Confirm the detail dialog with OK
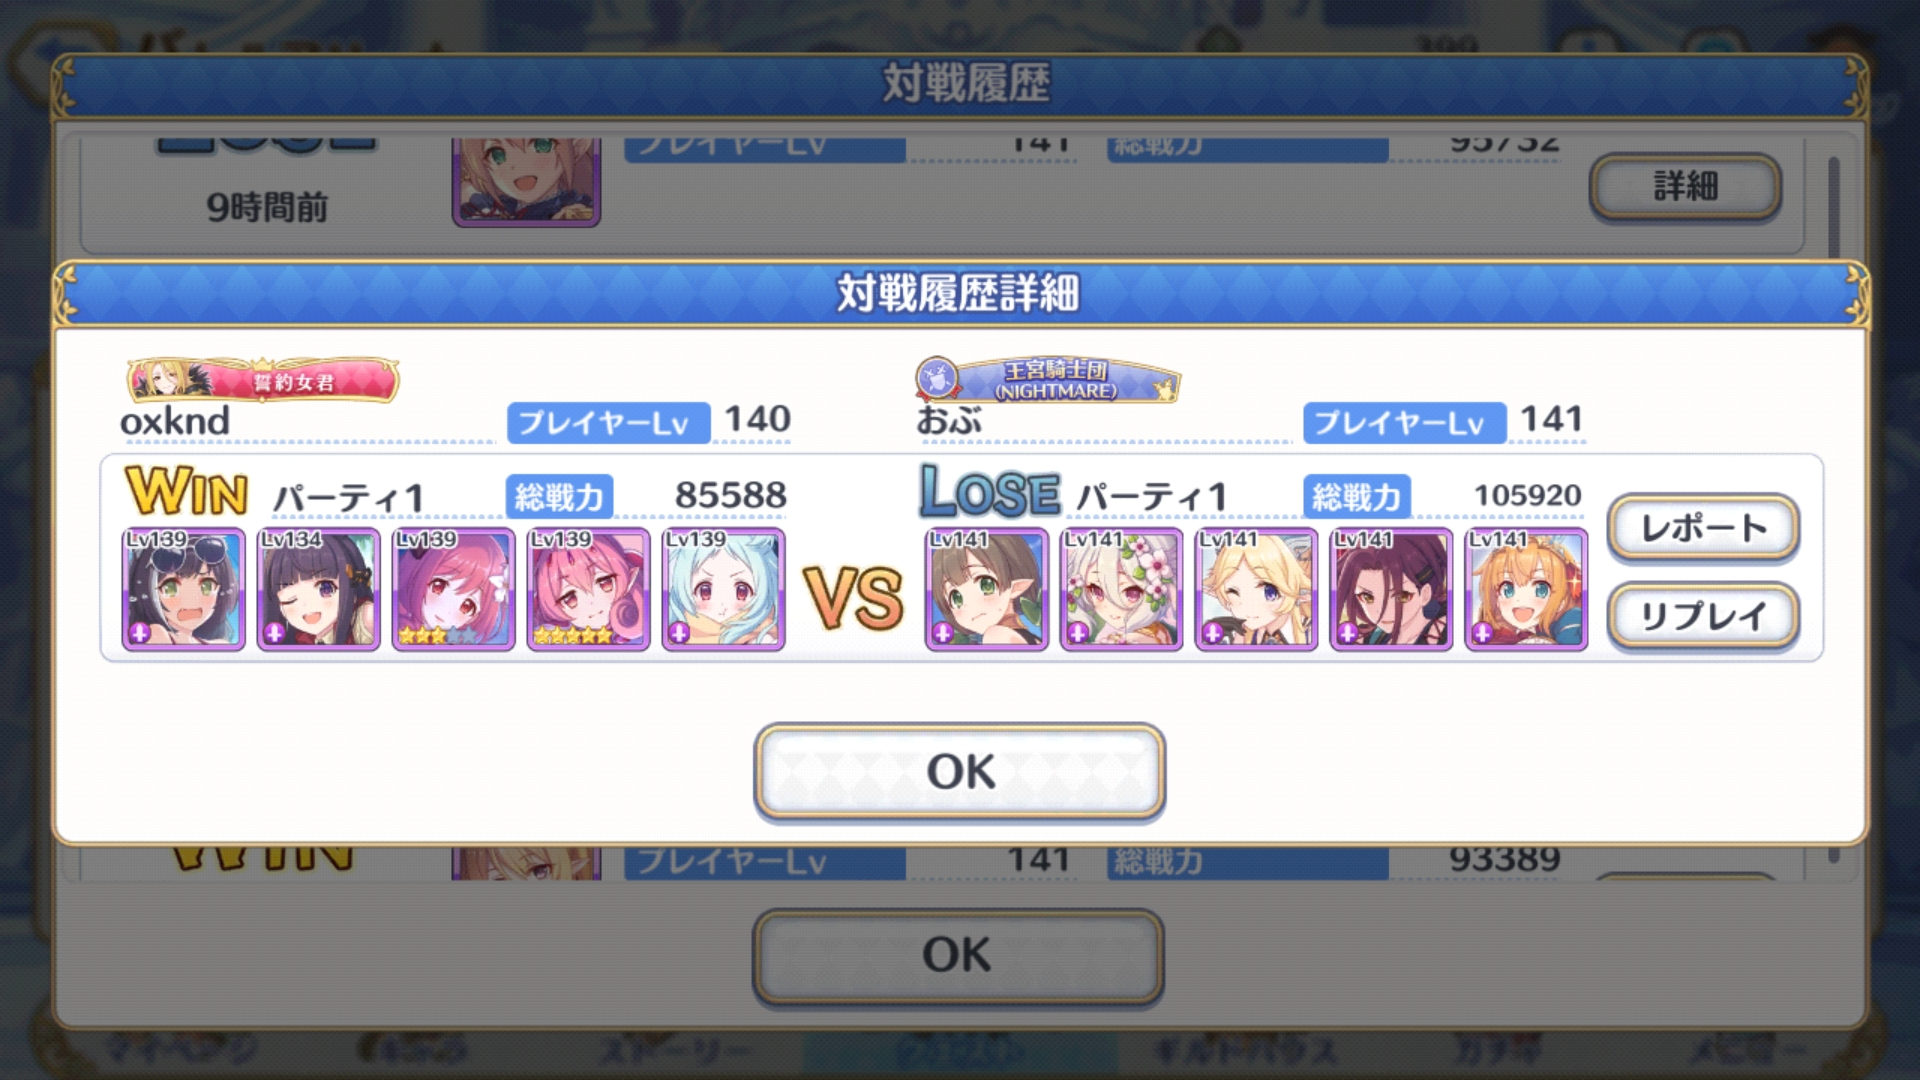The width and height of the screenshot is (1920, 1080). click(x=960, y=772)
